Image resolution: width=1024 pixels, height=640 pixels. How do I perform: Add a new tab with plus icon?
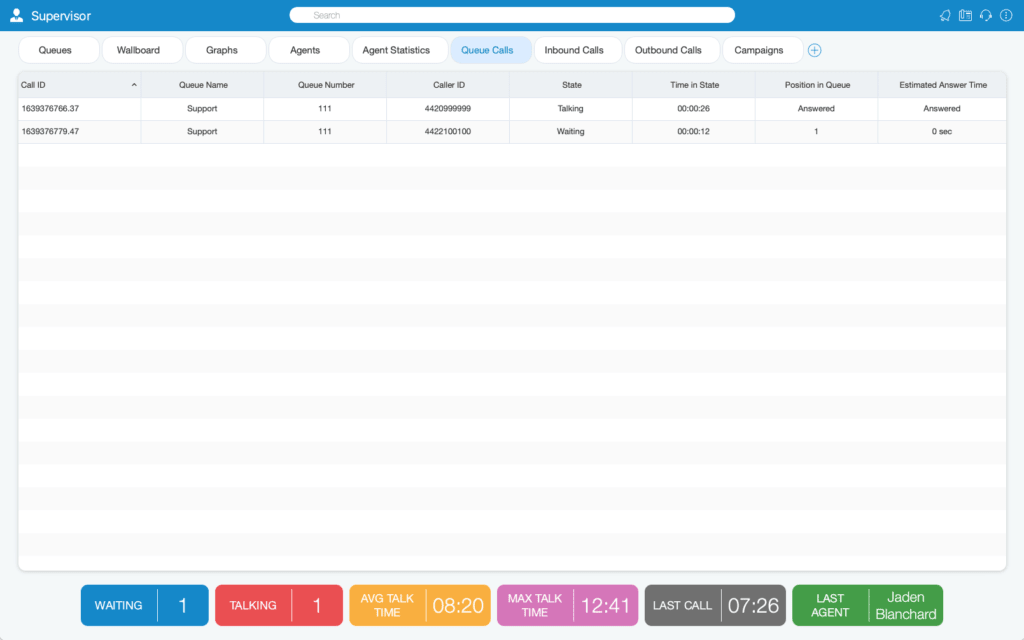coord(814,50)
